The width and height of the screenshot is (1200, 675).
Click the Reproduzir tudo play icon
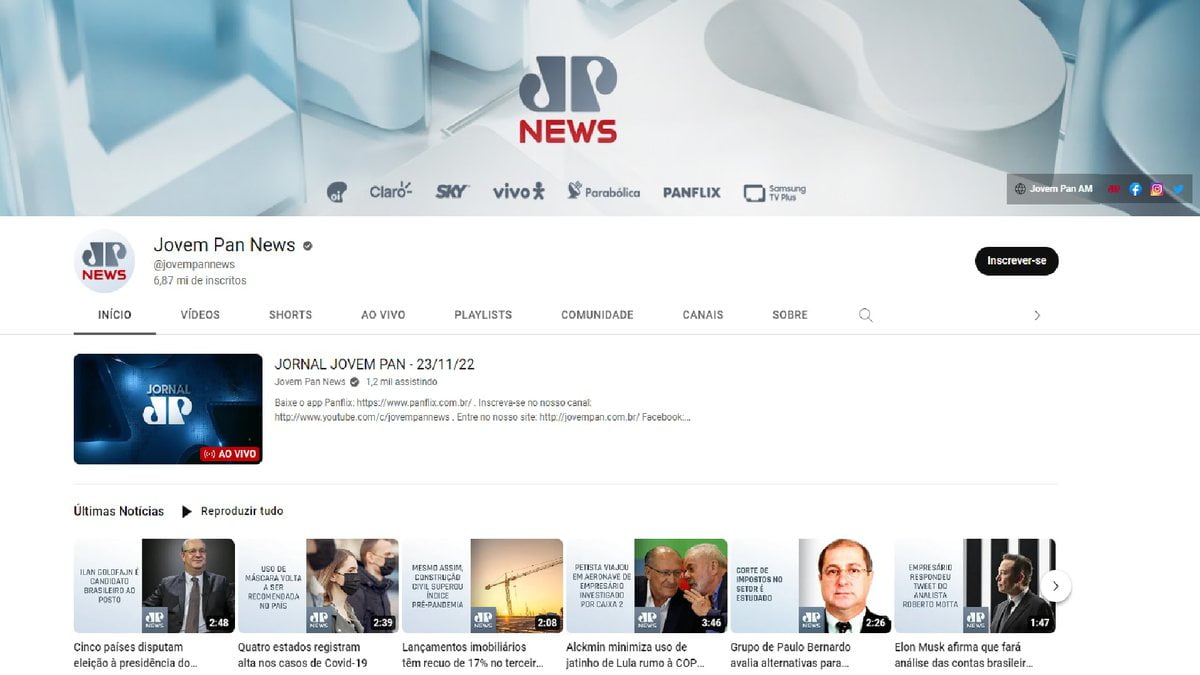[x=187, y=511]
